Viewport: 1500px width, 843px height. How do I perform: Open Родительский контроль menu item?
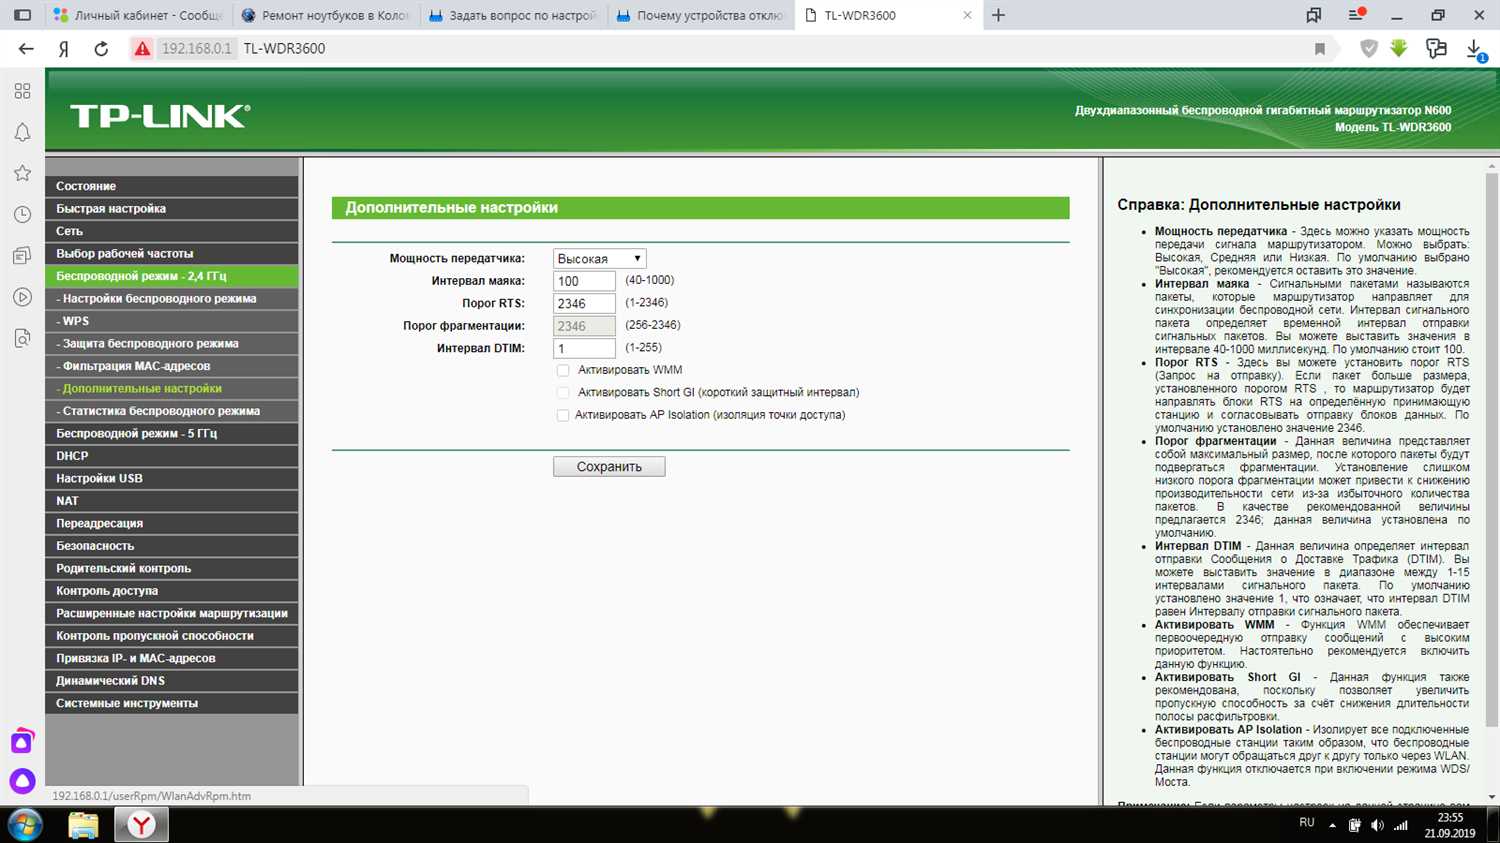(172, 569)
